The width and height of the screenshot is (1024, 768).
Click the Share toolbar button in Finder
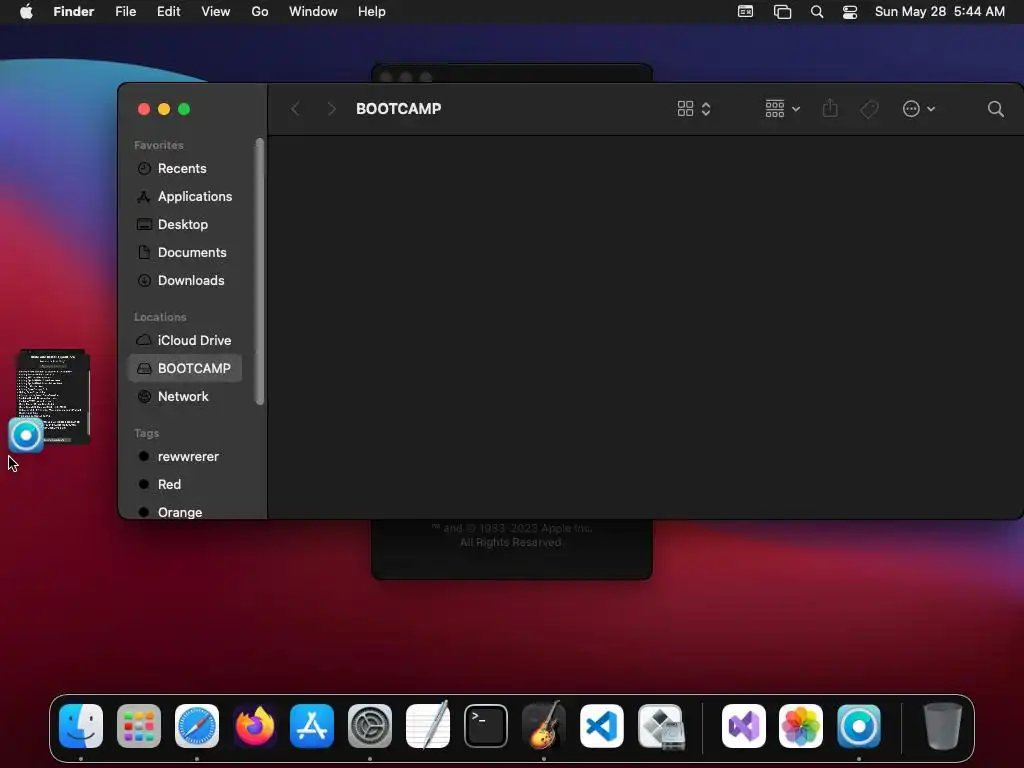(830, 108)
